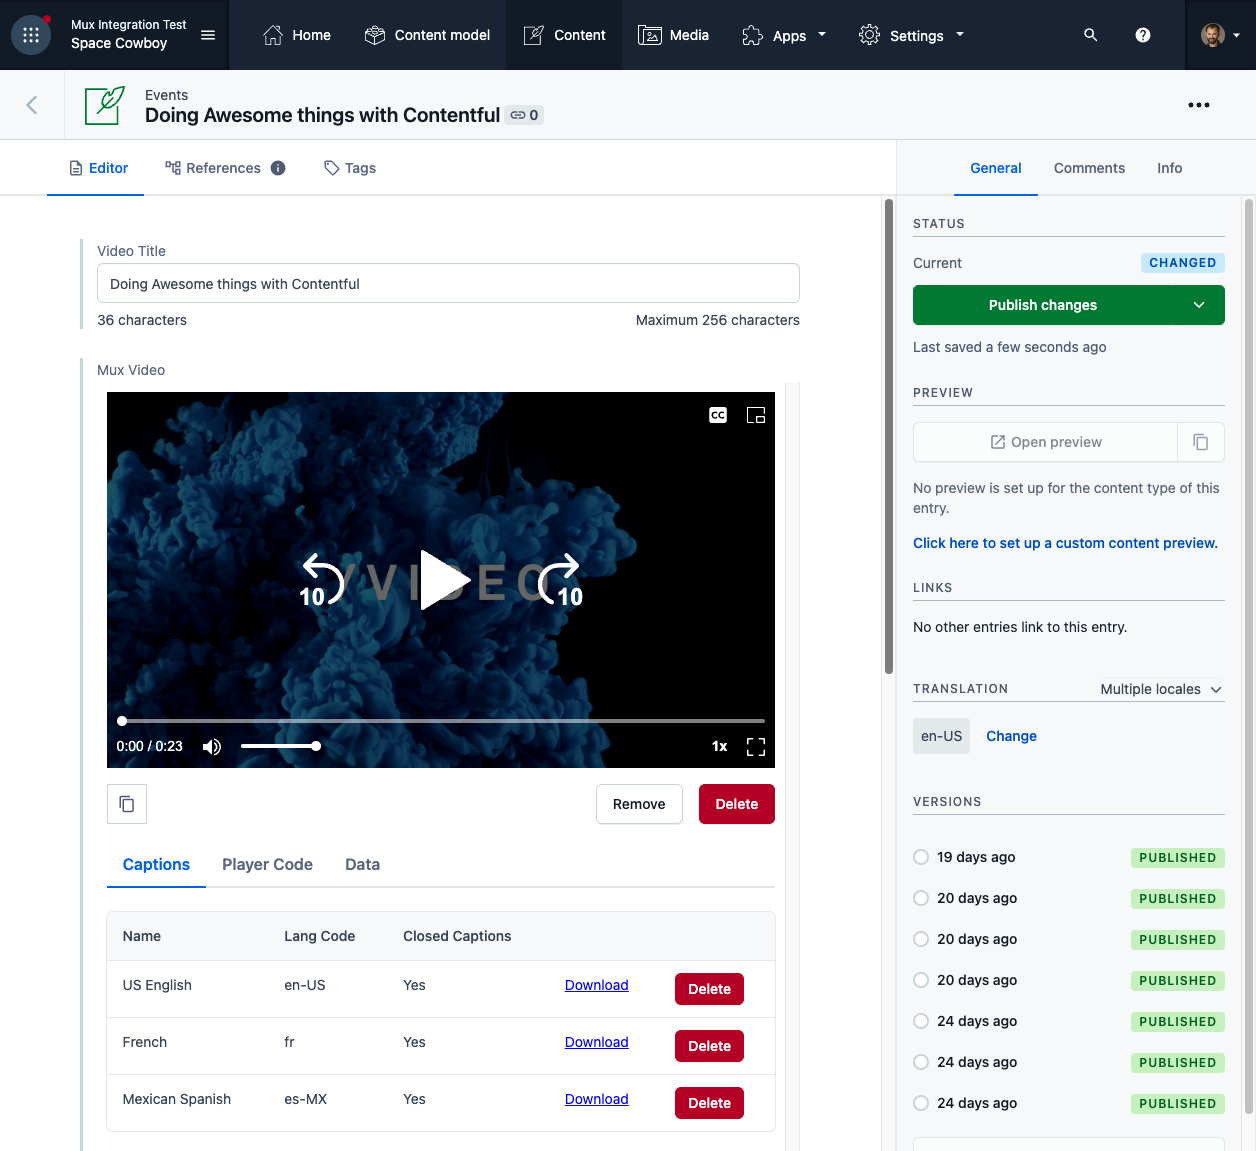Rewind video 10 seconds
1256x1151 pixels.
click(x=321, y=580)
